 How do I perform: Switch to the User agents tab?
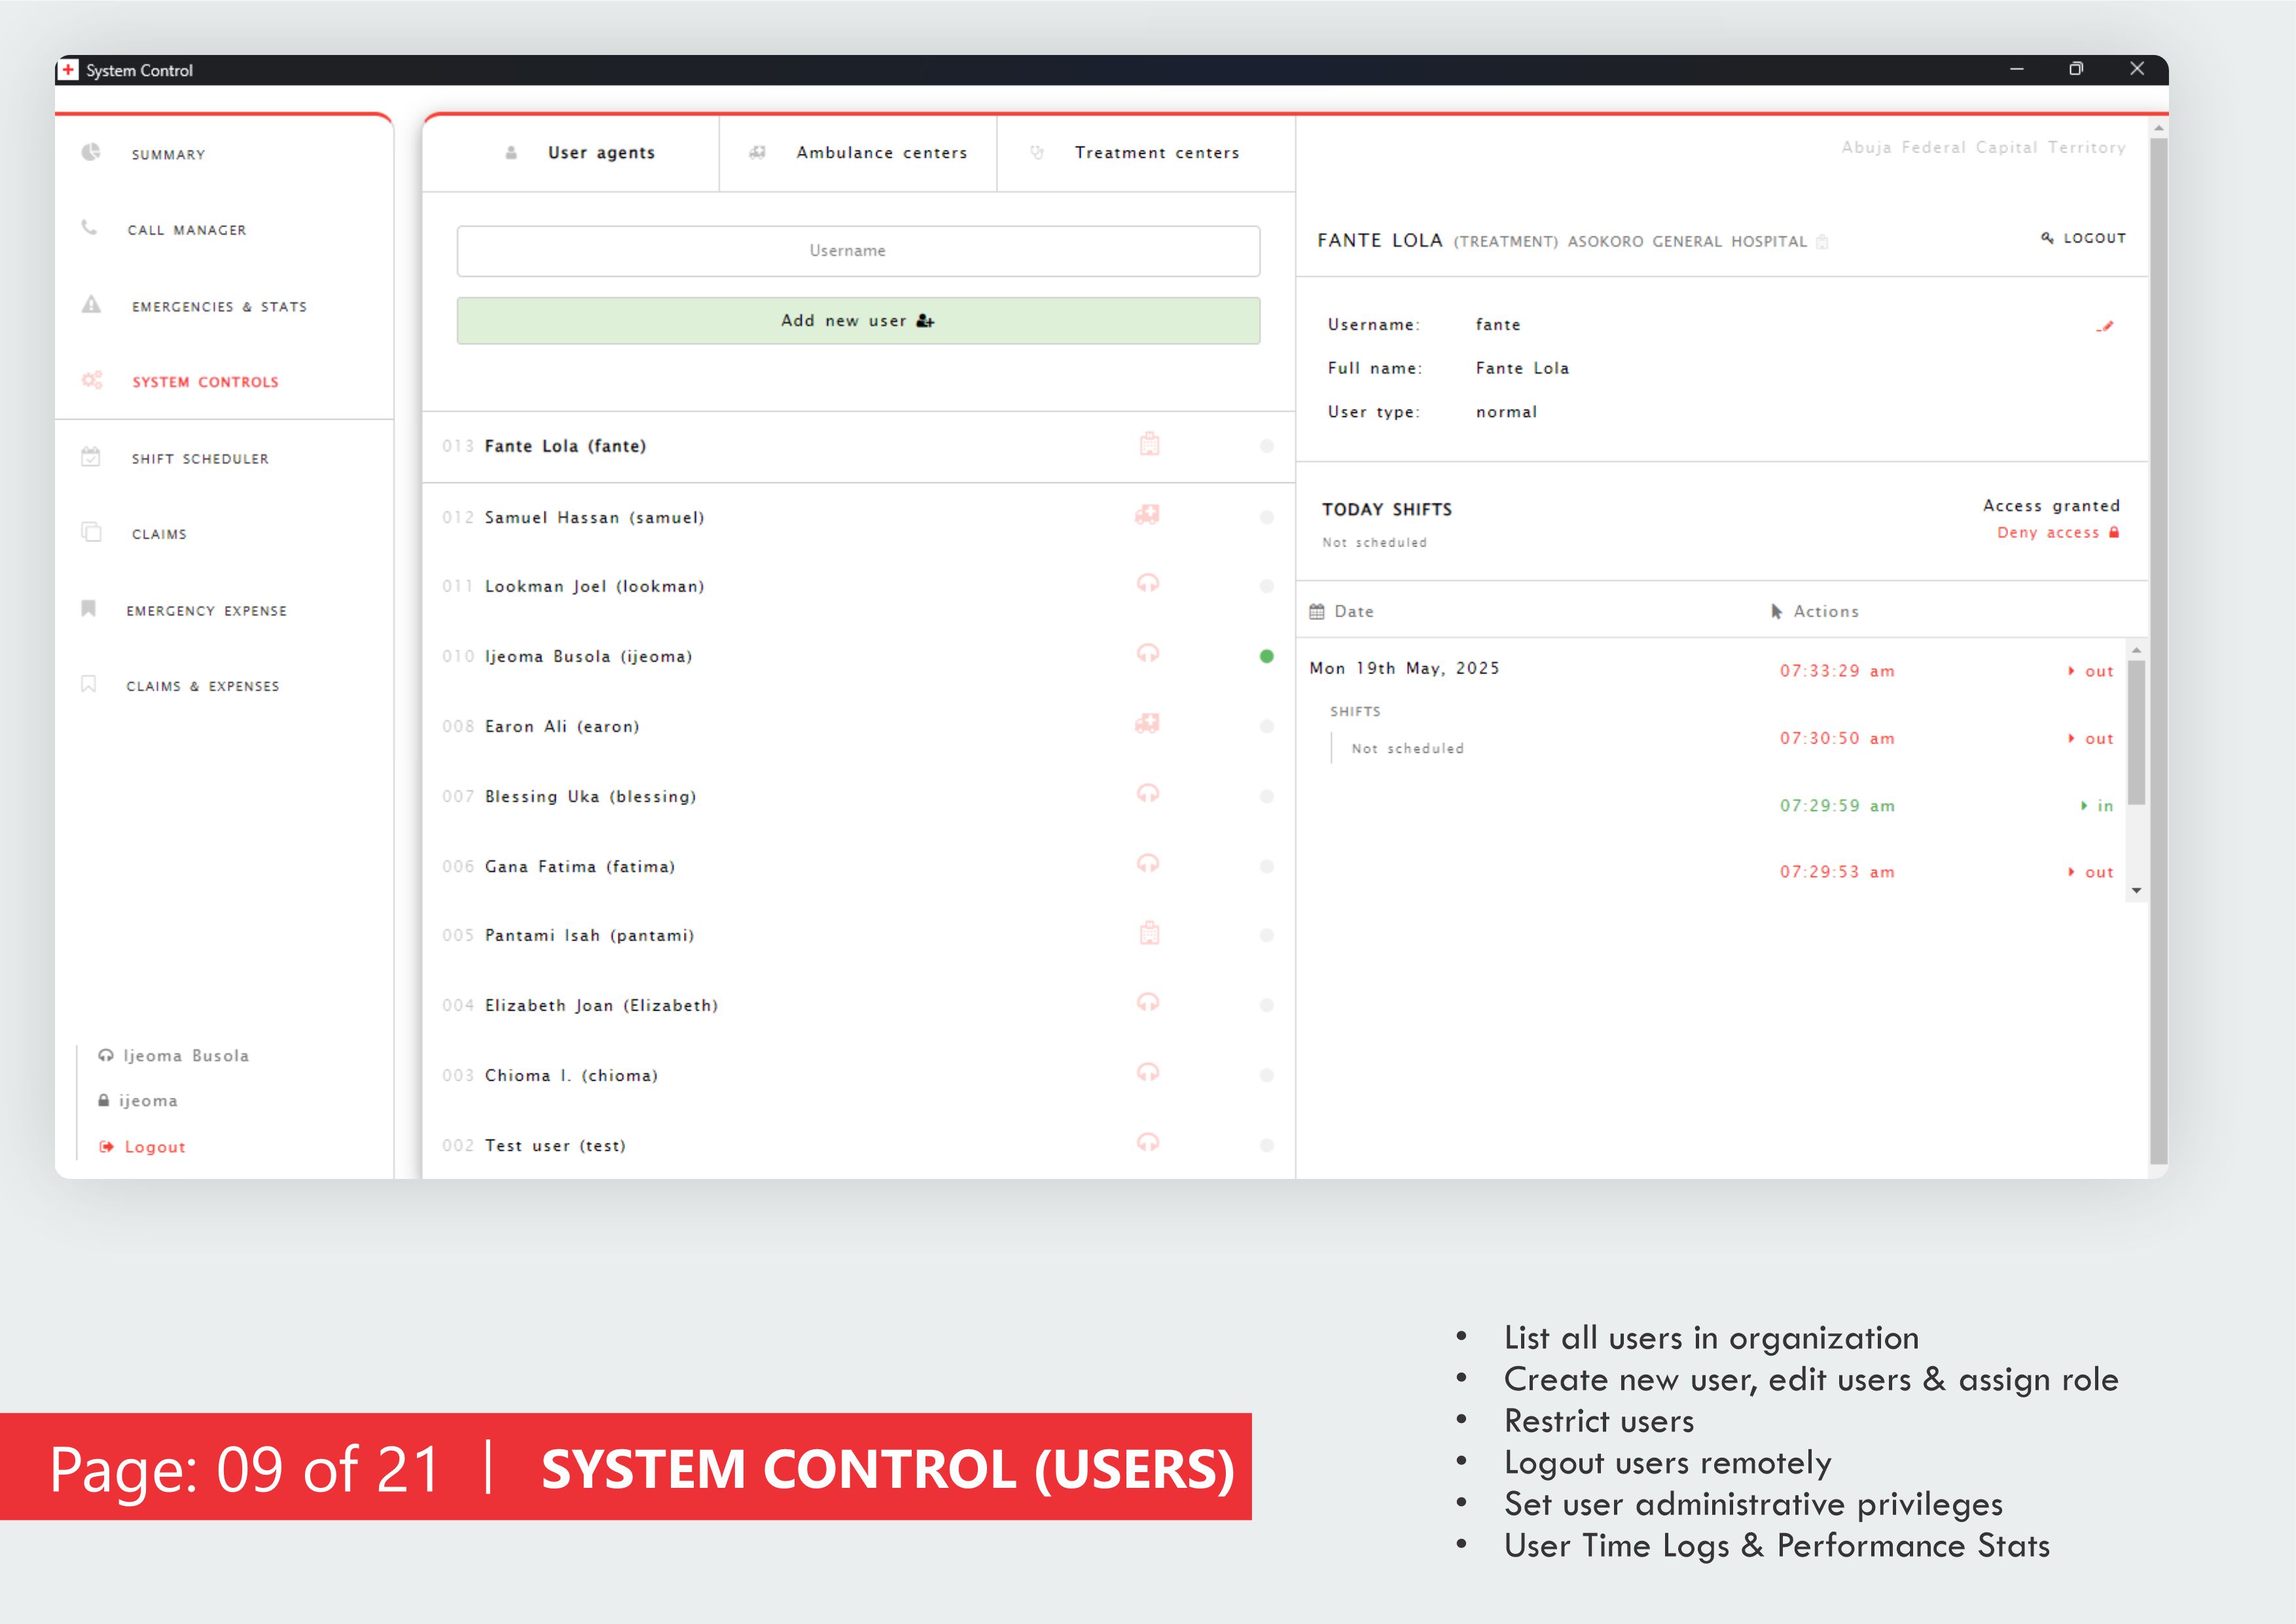[x=571, y=153]
